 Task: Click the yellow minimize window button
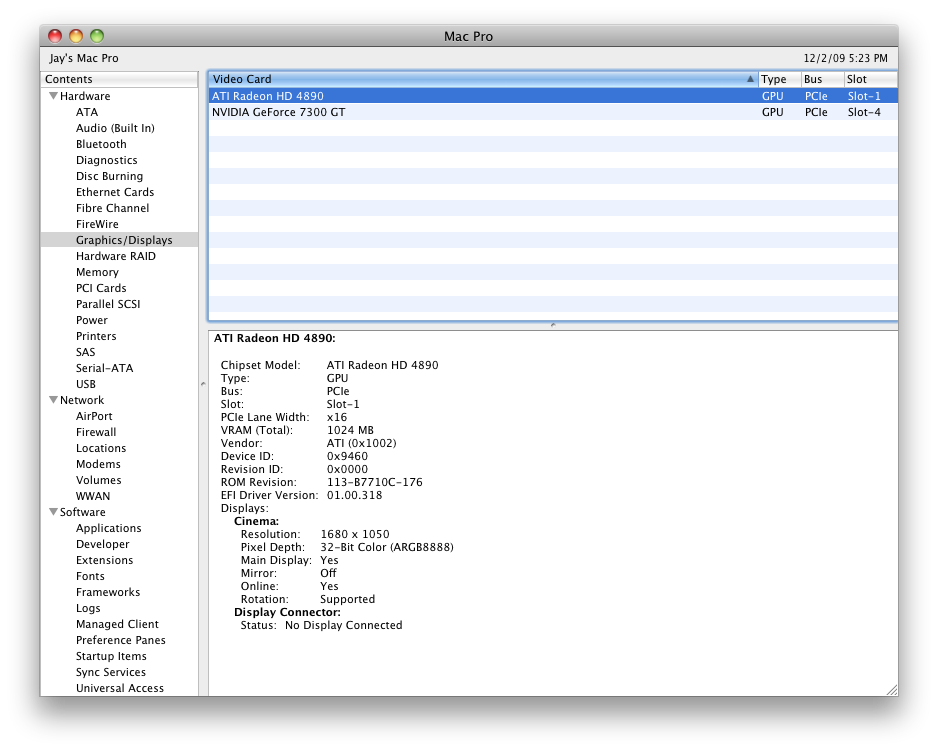pyautogui.click(x=76, y=36)
